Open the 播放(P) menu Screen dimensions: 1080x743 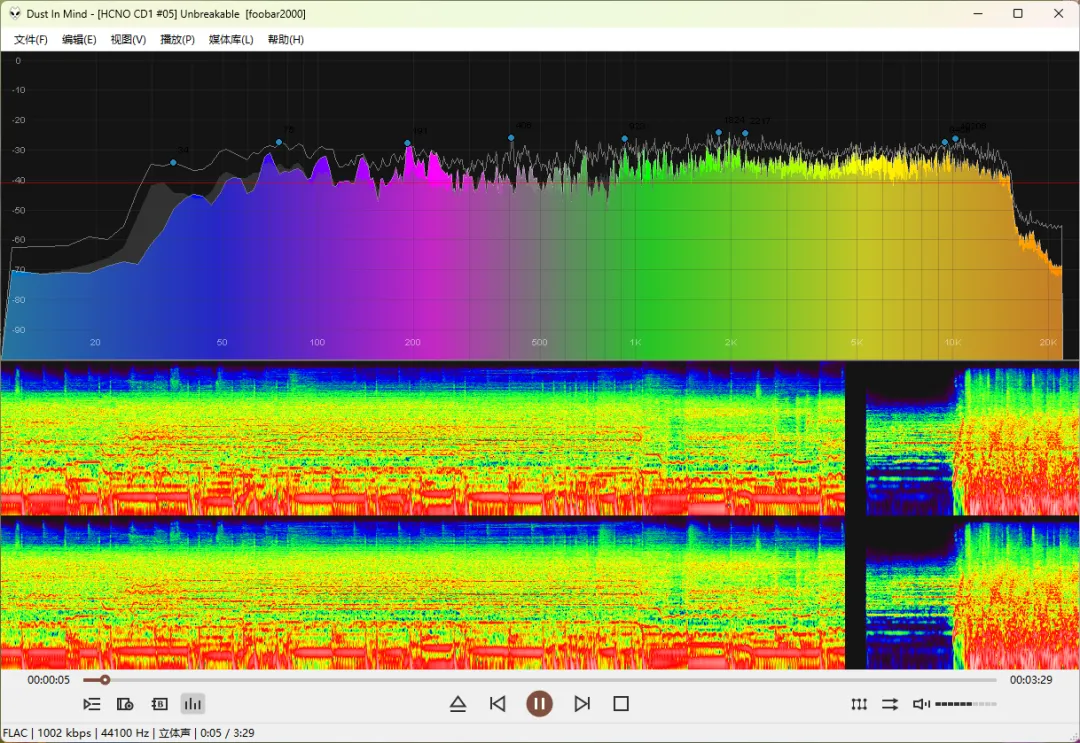point(176,39)
